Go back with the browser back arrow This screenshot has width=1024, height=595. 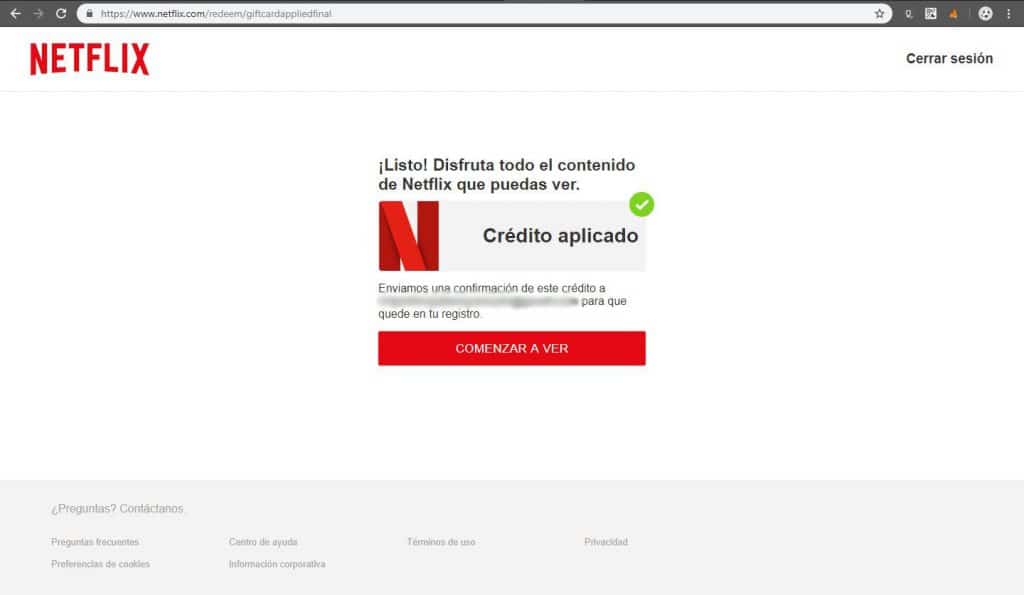[16, 13]
